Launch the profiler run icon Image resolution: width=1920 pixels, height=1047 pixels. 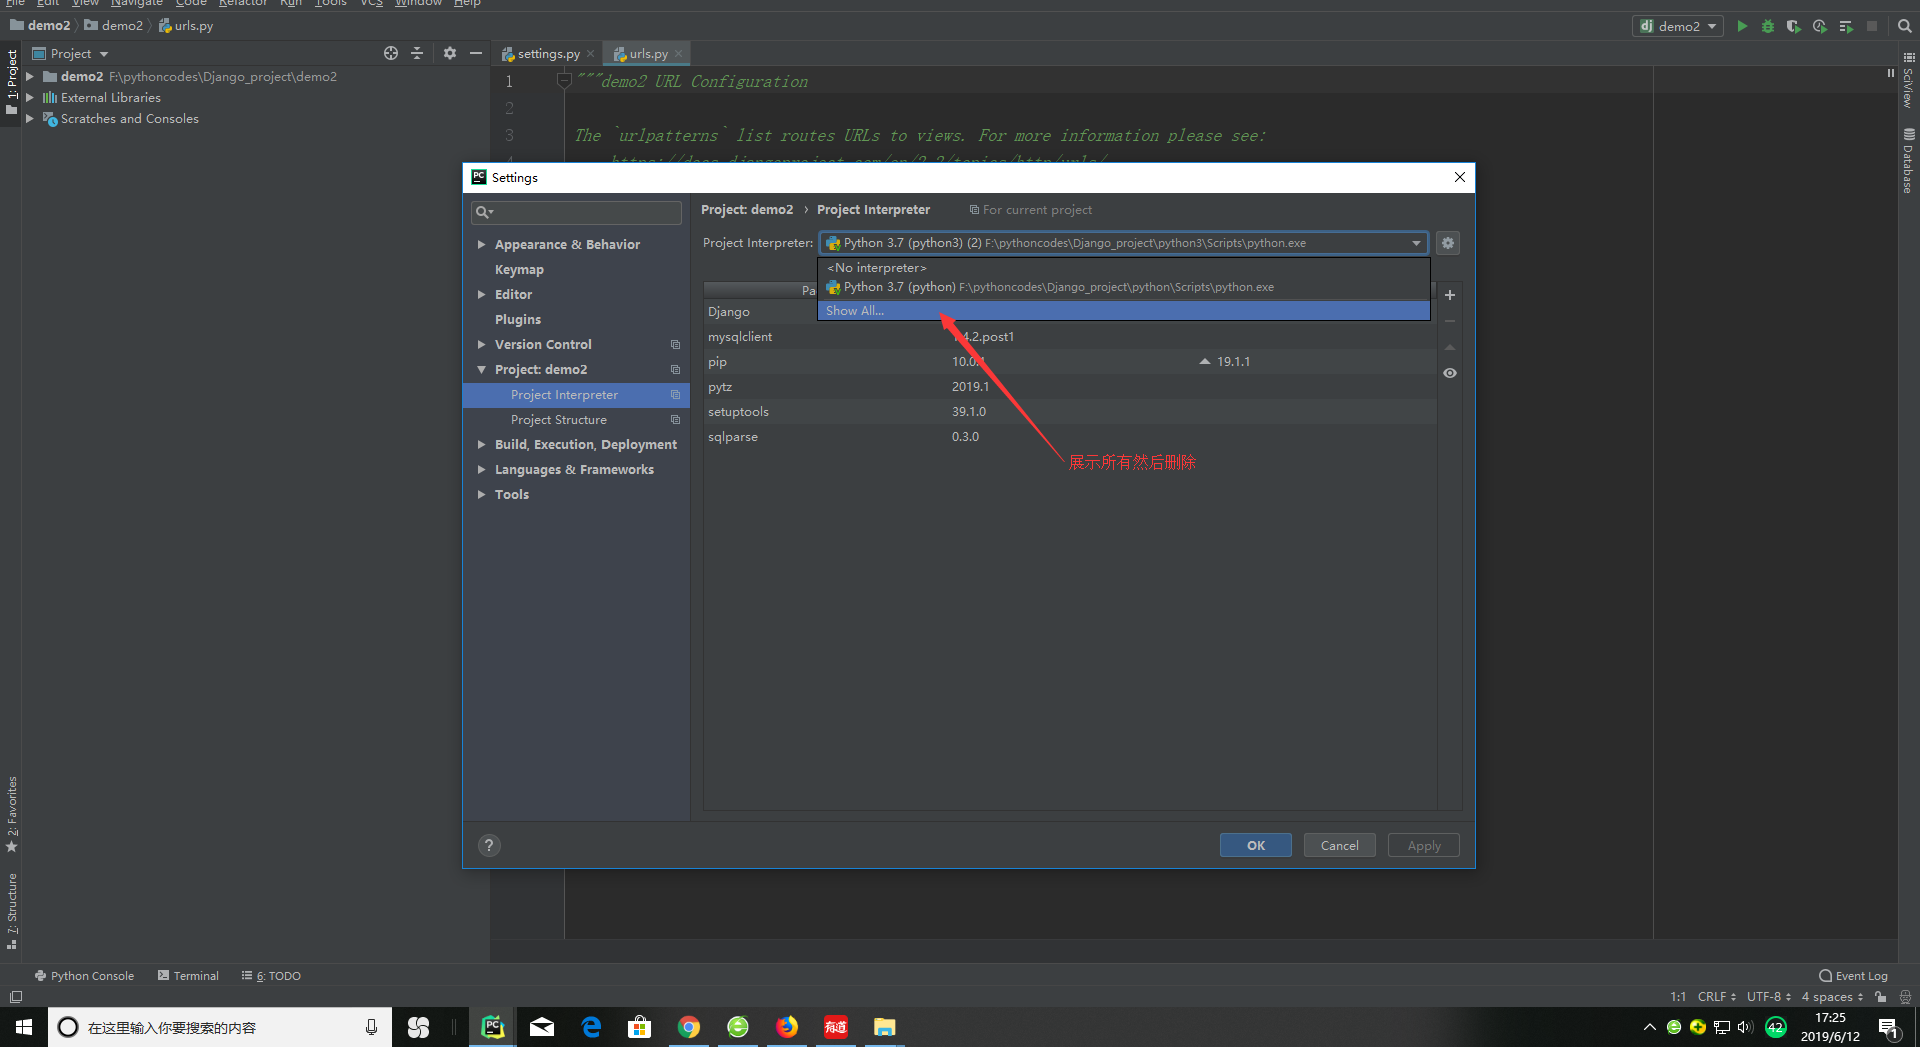1820,26
